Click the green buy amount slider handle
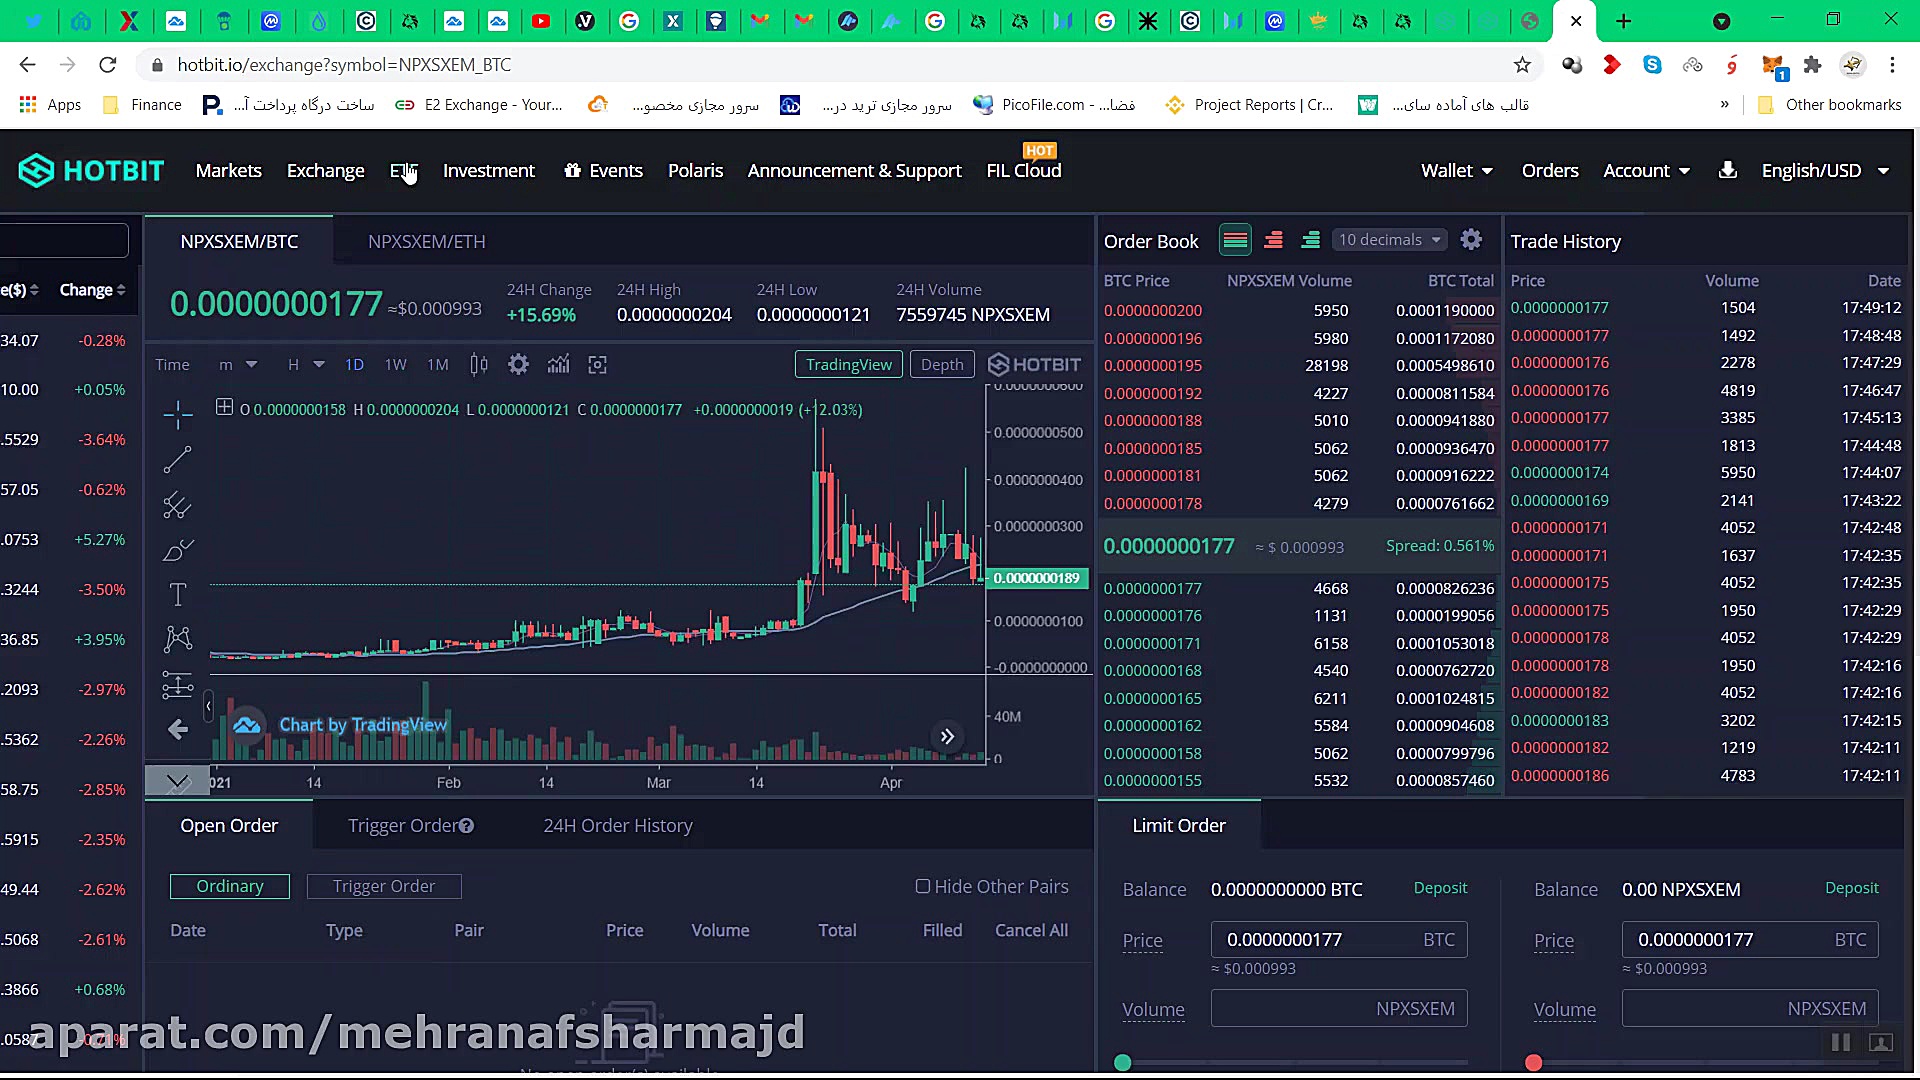 [x=1123, y=1063]
